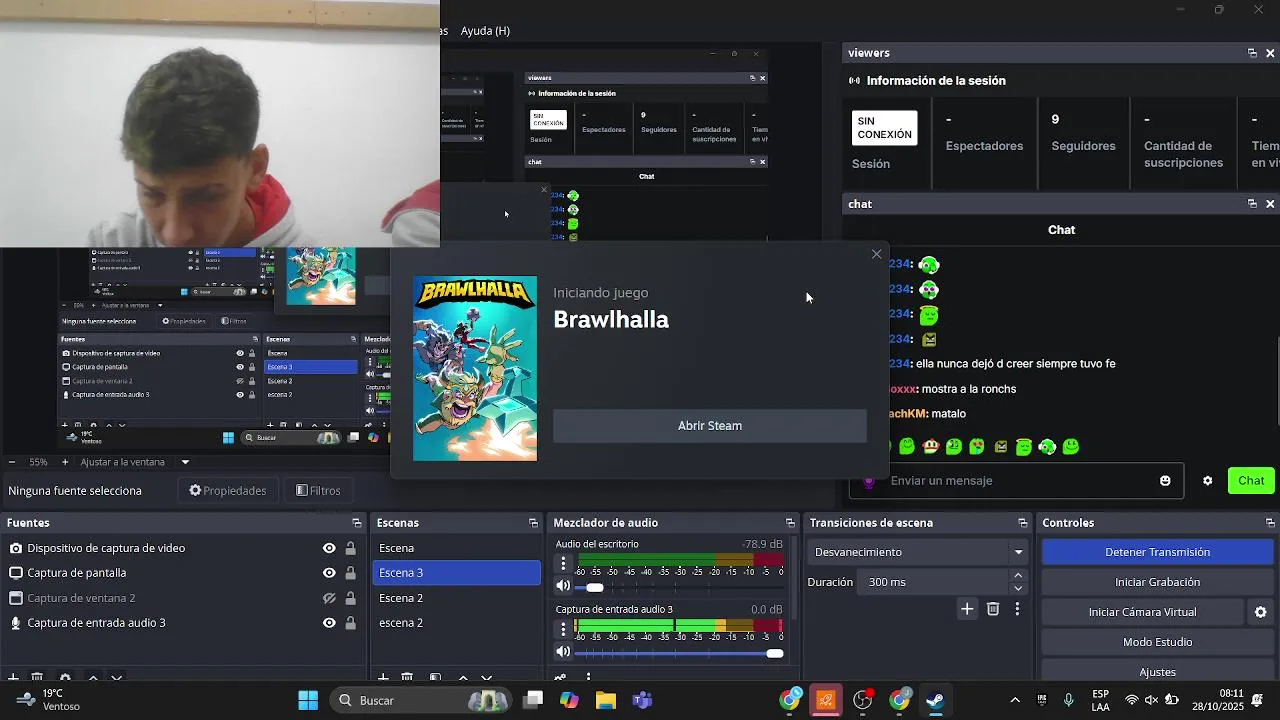
Task: Mute the Captura de entrada audio 3 channel
Action: point(563,652)
